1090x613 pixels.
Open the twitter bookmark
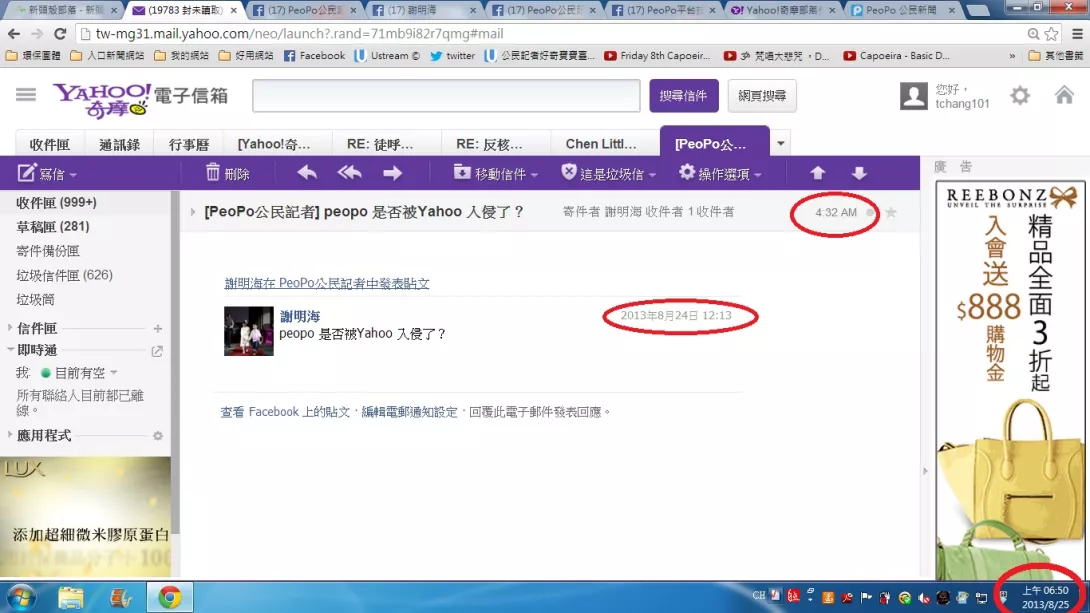point(453,56)
